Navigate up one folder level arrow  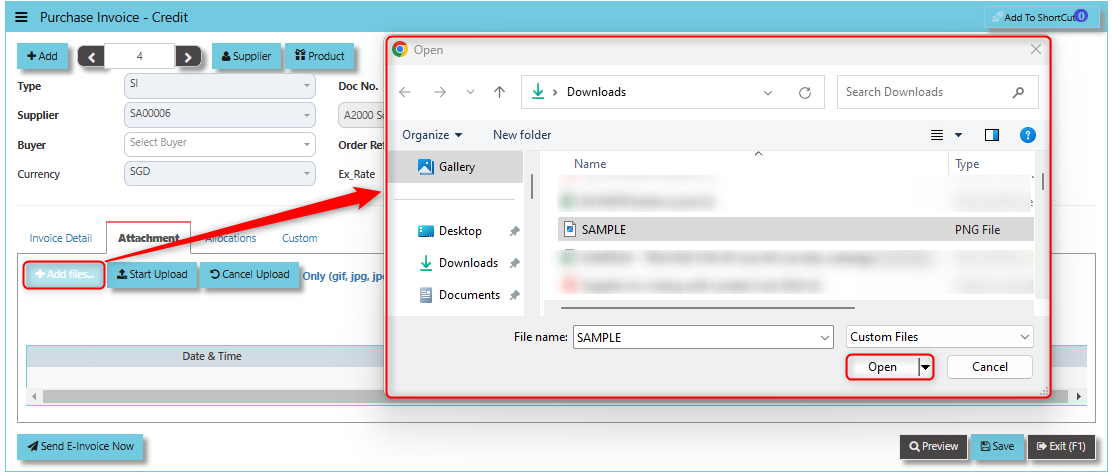click(x=499, y=92)
